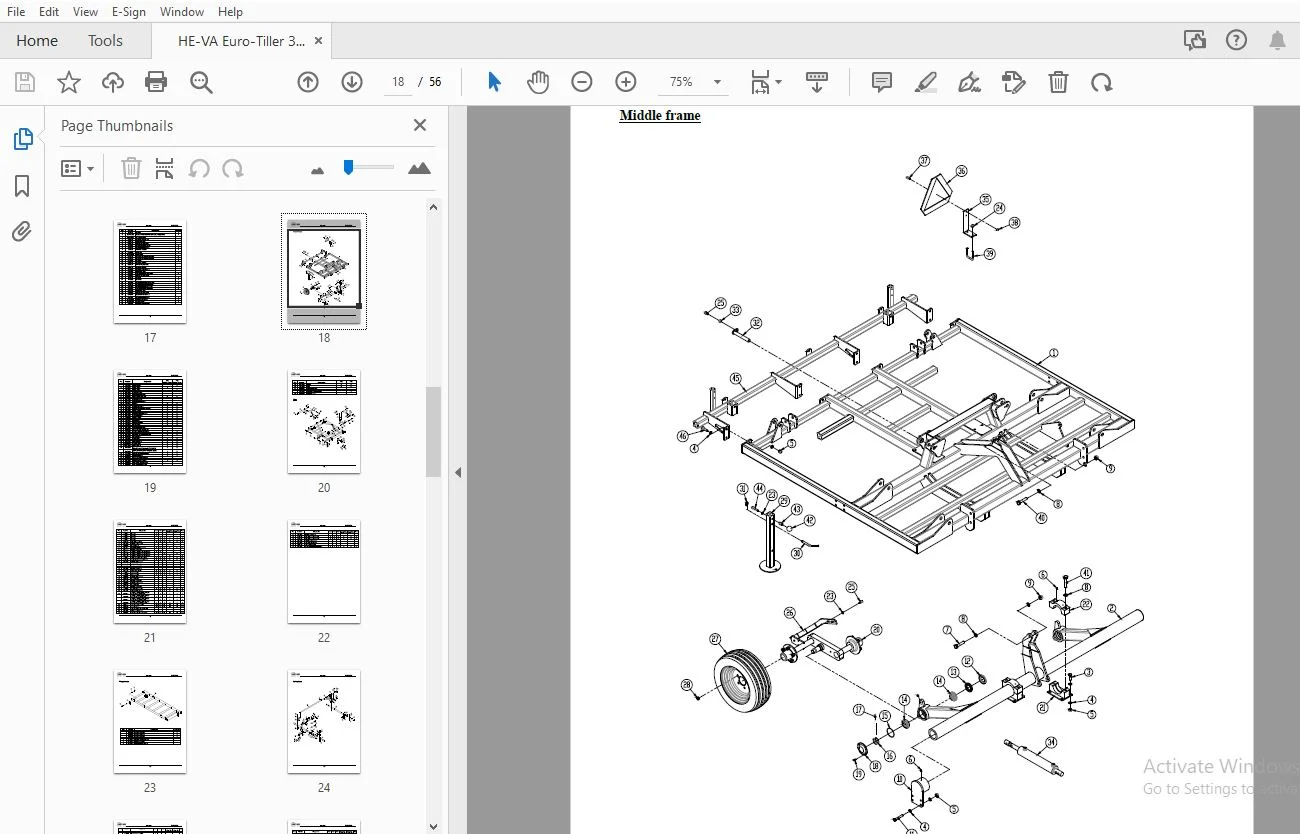Delete selected pages in thumbnails panel
Screen dimensions: 1300x834
click(x=131, y=169)
